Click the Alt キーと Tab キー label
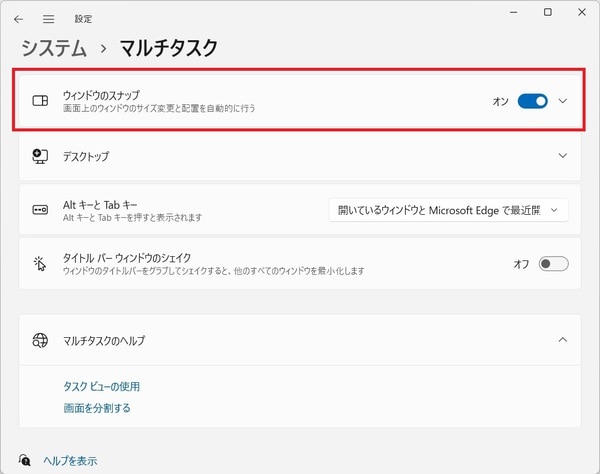 click(100, 205)
